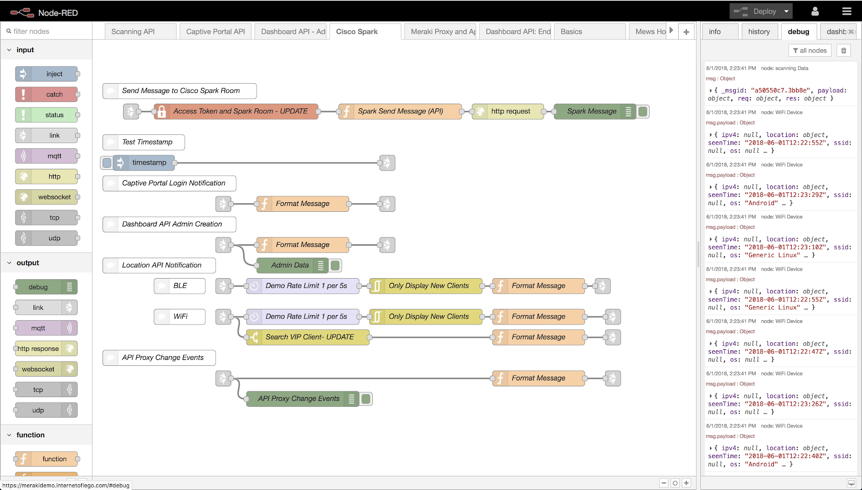Toggle the Admin Data debug node output
This screenshot has width=862, height=490.
(x=335, y=266)
